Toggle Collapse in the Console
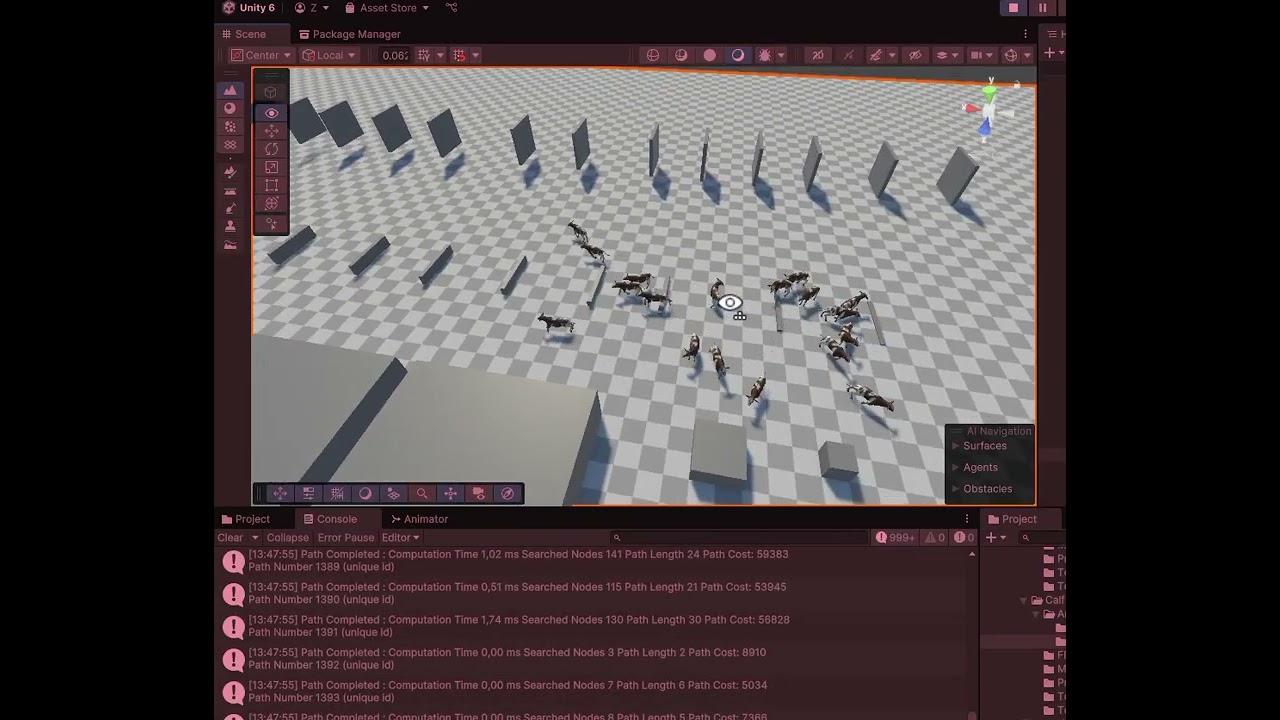 (x=287, y=537)
